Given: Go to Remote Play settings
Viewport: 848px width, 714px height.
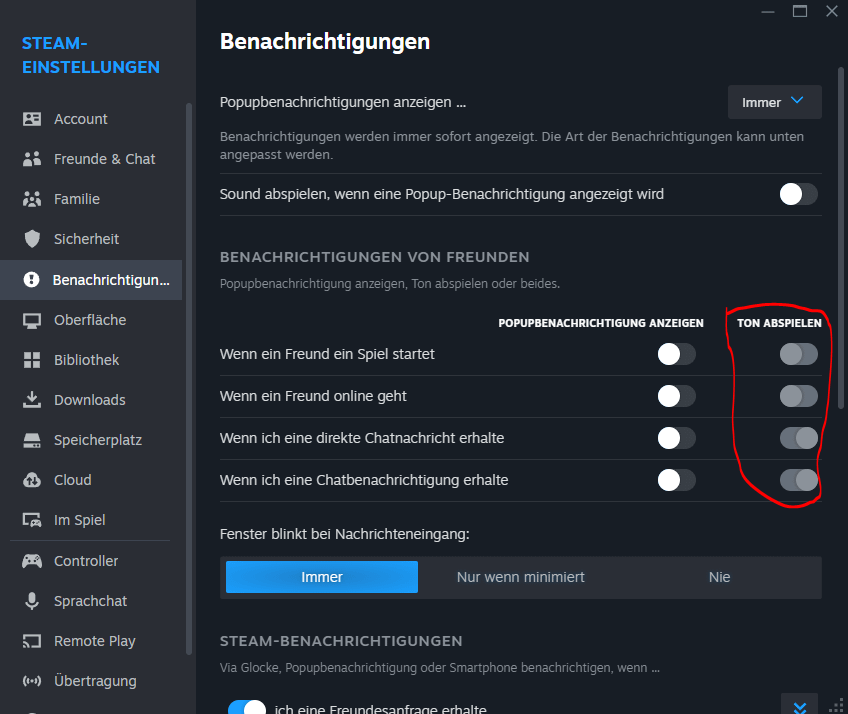Looking at the screenshot, I should (94, 641).
